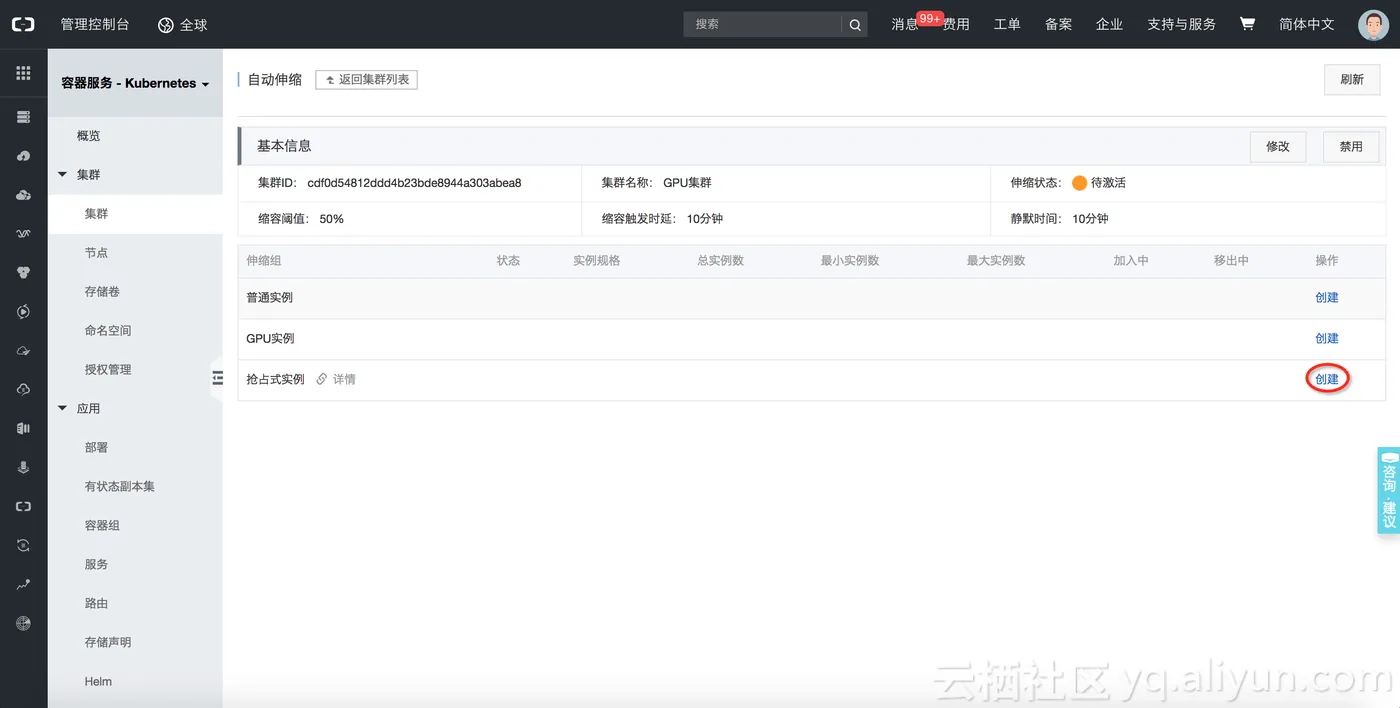The height and width of the screenshot is (708, 1400).
Task: Open 容器服务 - Kubernetes dropdown
Action: tap(135, 83)
